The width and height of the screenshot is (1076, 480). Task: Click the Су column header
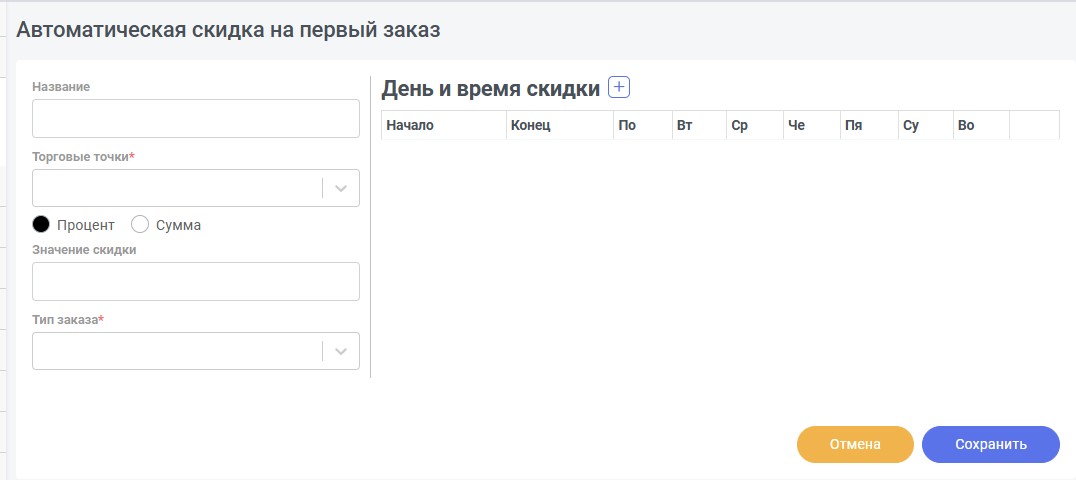pyautogui.click(x=926, y=126)
